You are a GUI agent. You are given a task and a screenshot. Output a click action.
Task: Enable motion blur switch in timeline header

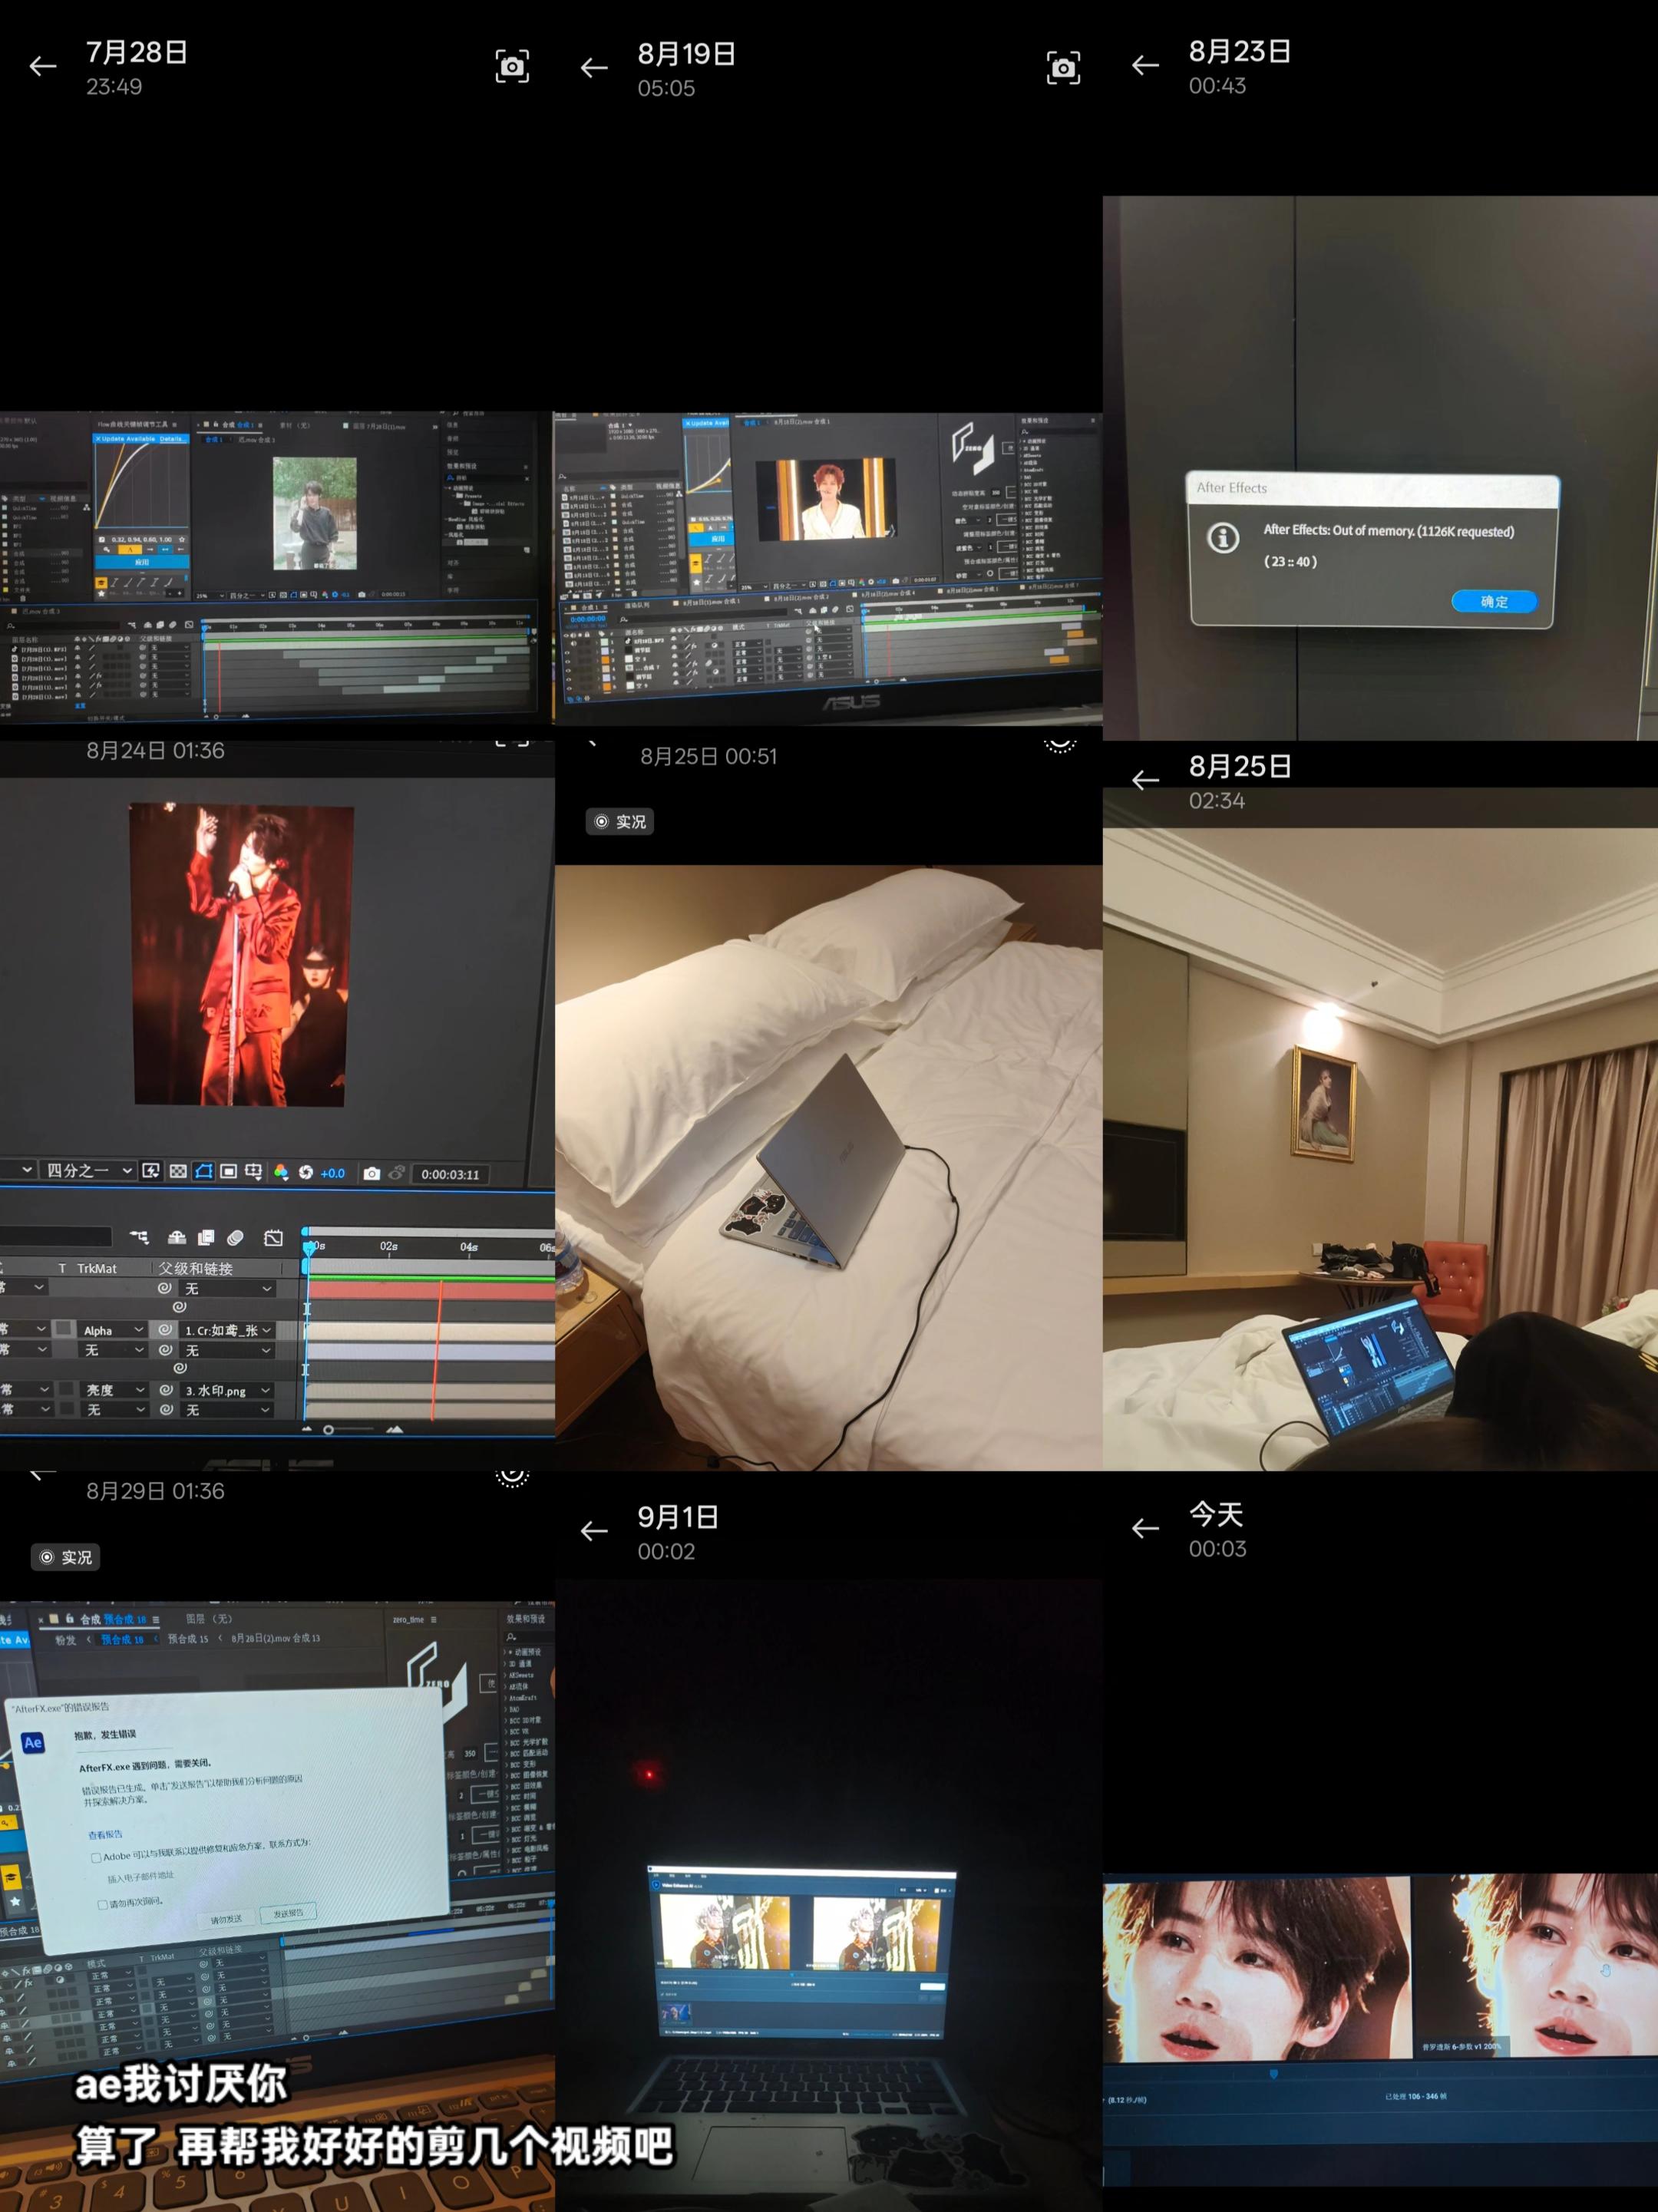235,1238
